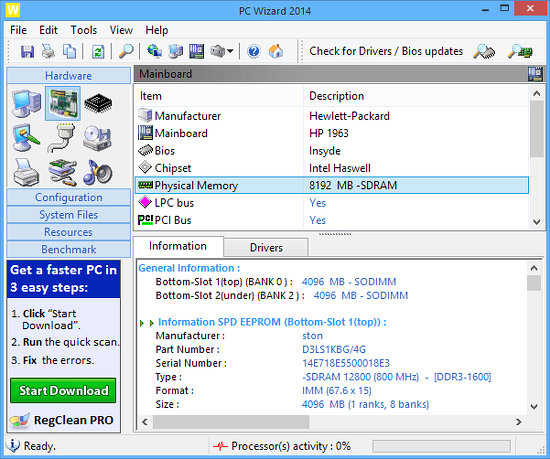Click the Start Download button
550x459 pixels.
[63, 390]
